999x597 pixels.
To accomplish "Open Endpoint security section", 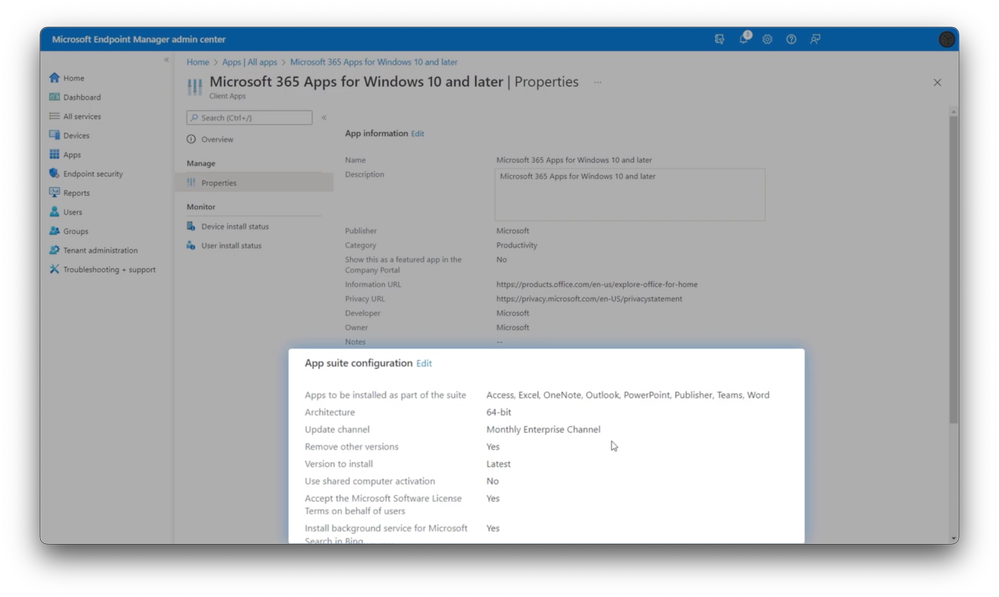I will click(x=86, y=173).
